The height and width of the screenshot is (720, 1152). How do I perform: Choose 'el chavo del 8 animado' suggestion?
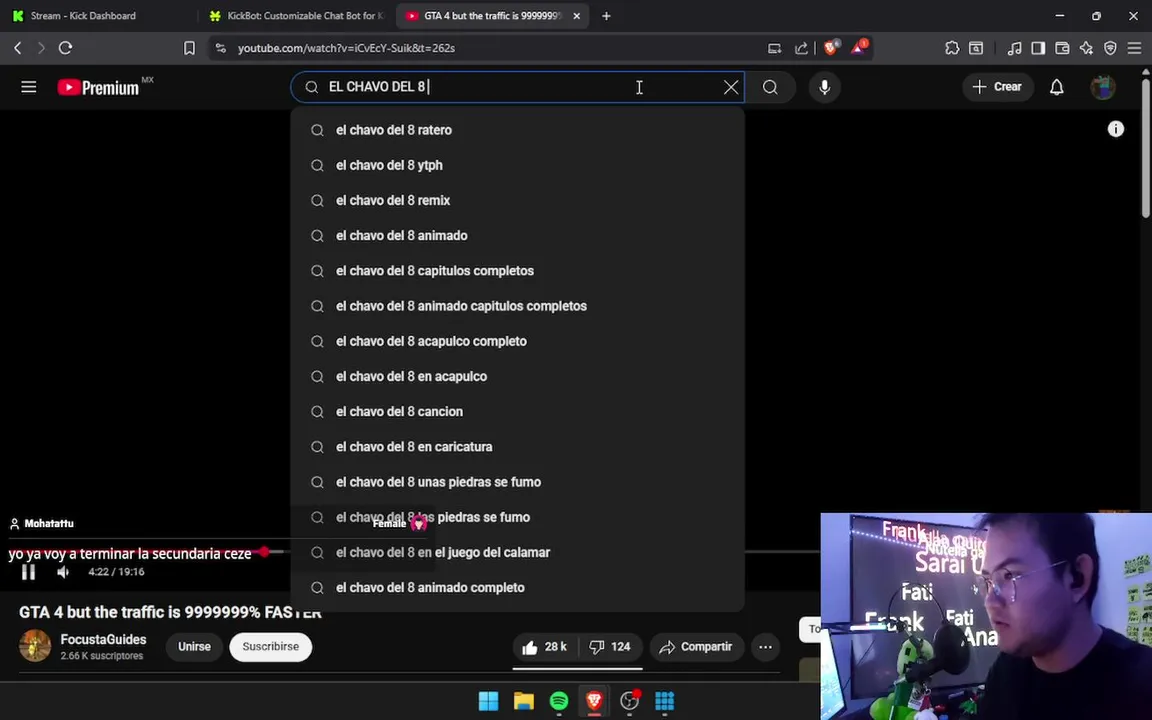[517, 236]
